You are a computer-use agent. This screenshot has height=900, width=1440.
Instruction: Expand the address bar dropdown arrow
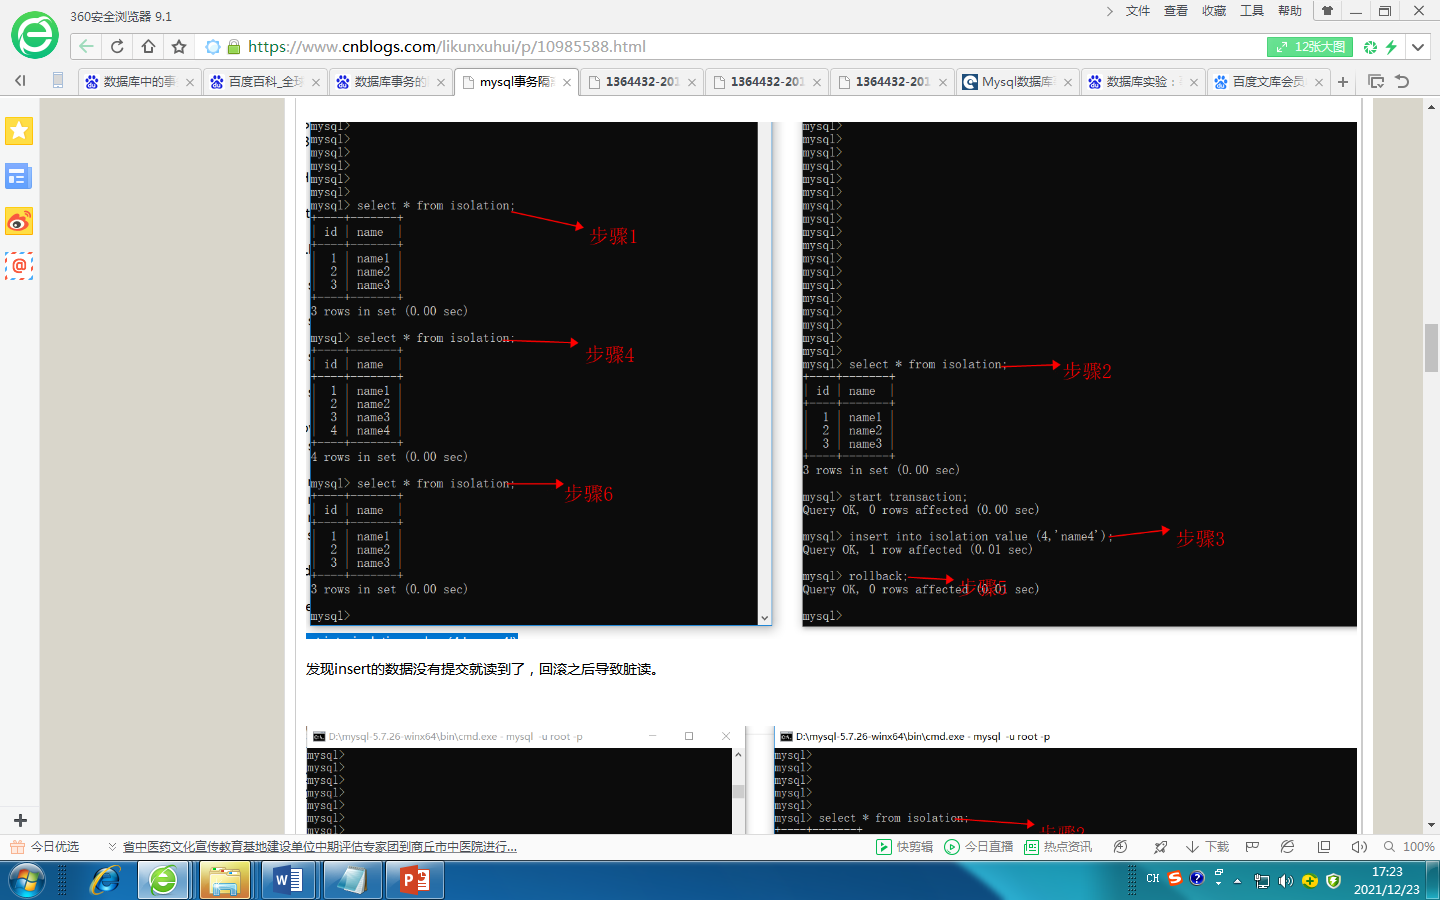[x=1418, y=47]
